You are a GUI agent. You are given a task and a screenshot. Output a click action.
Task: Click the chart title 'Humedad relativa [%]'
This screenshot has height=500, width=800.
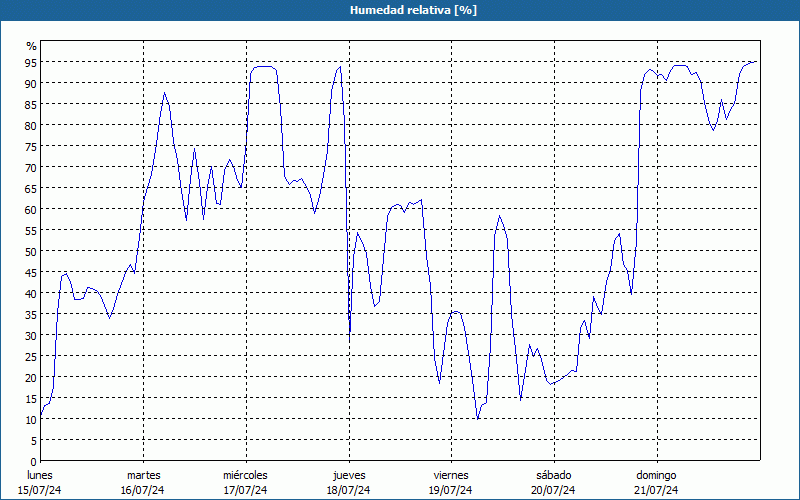click(413, 10)
